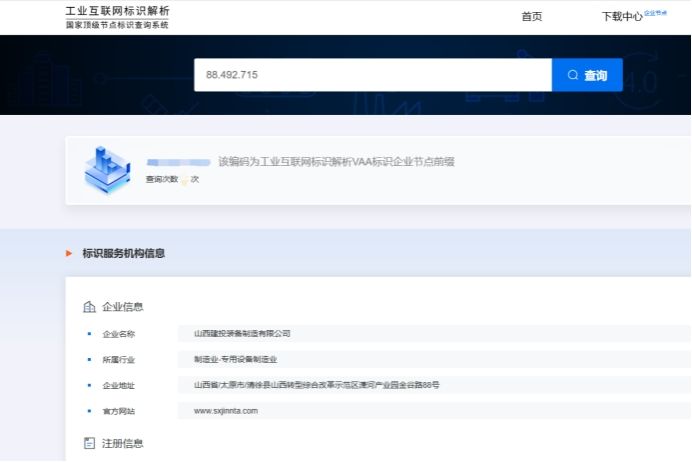Open the 下载中心 download center menu
The height and width of the screenshot is (462, 692).
tap(622, 17)
